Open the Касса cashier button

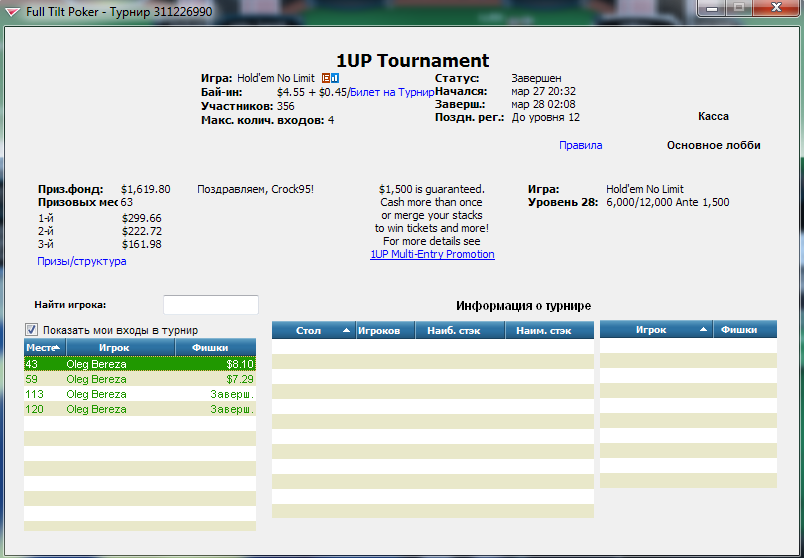pos(713,116)
